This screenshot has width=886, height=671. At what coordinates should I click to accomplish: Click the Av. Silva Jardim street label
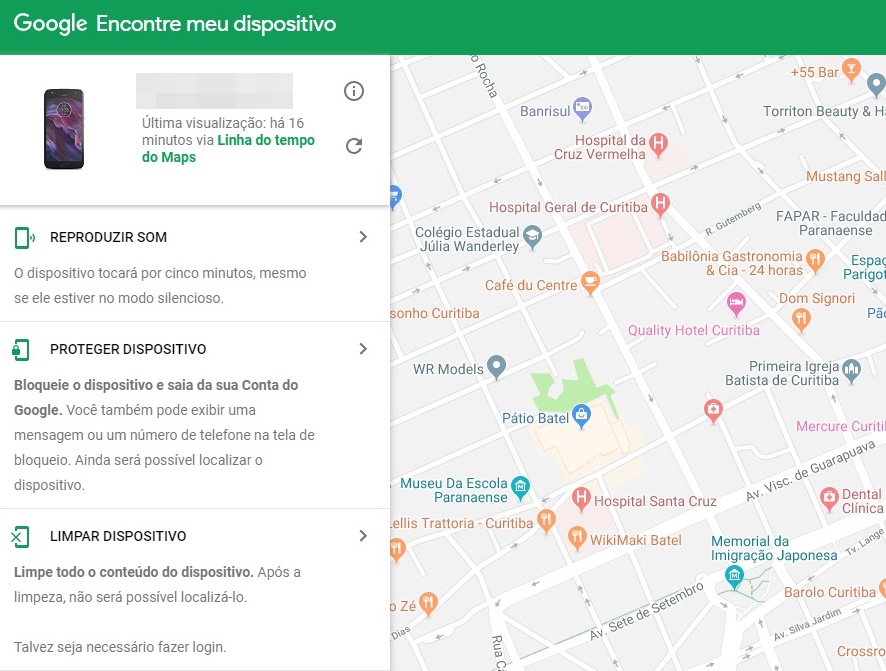[807, 624]
